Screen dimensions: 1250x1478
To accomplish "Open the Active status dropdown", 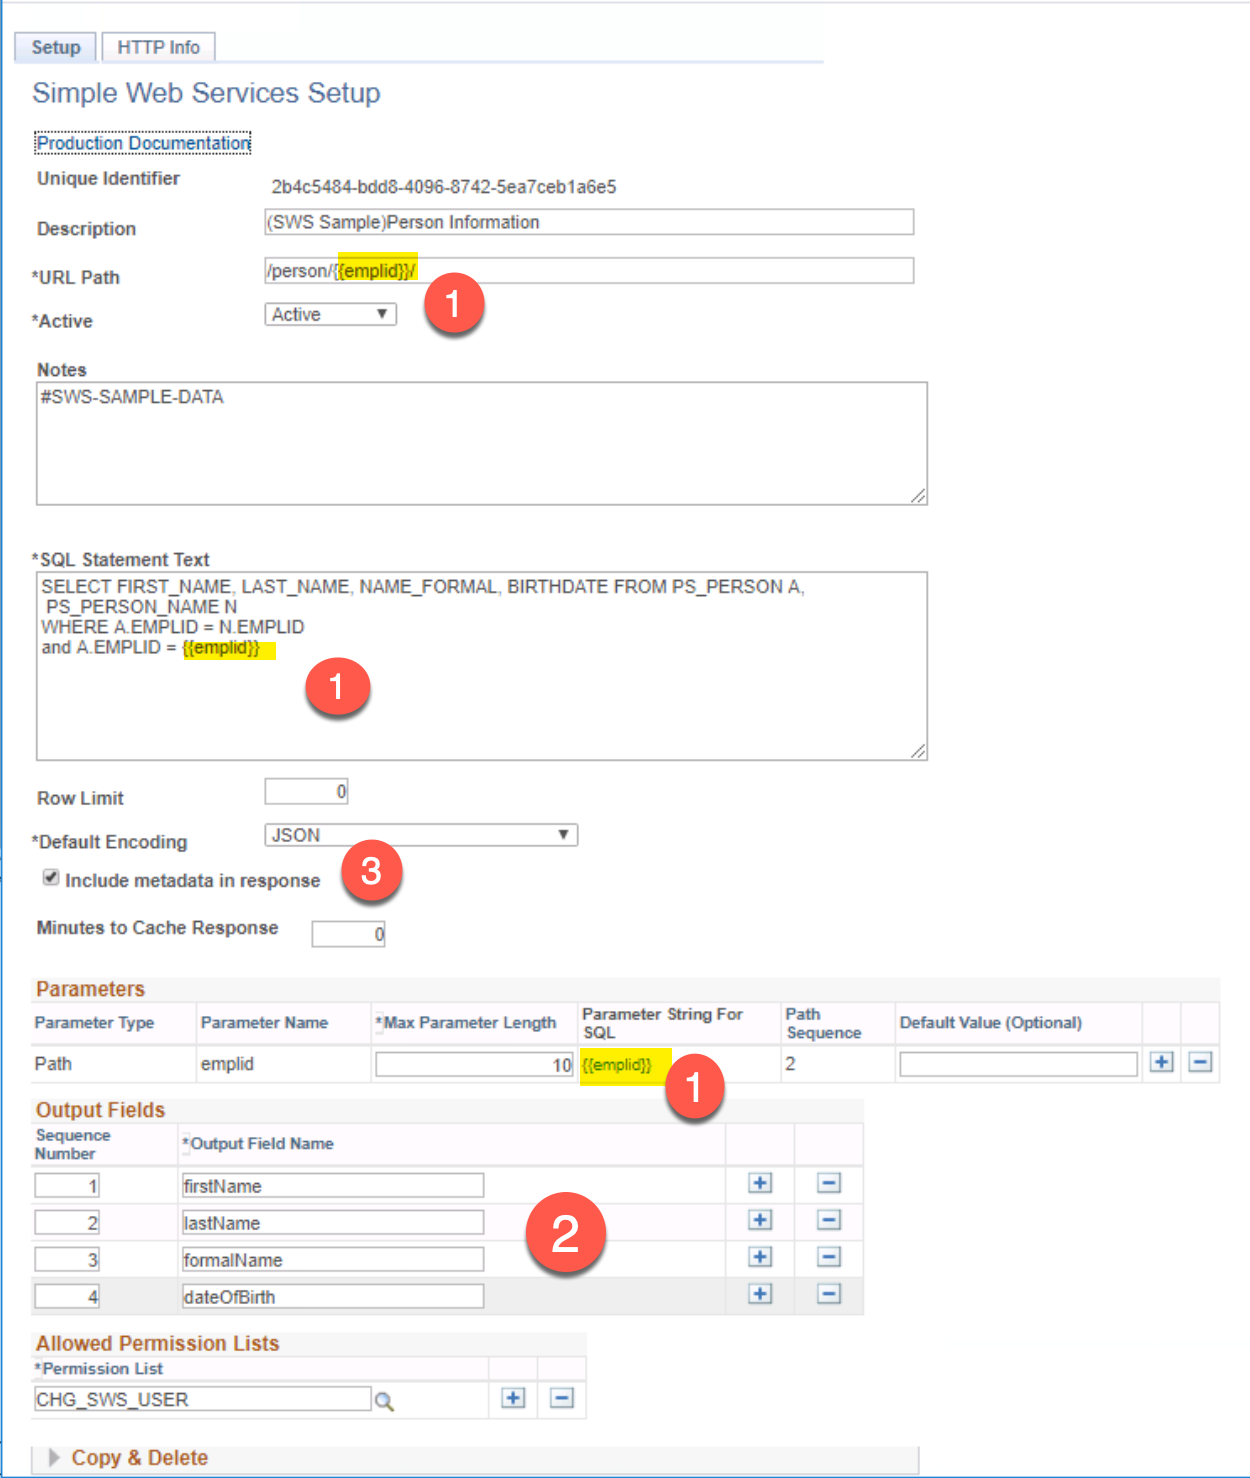I will (331, 314).
